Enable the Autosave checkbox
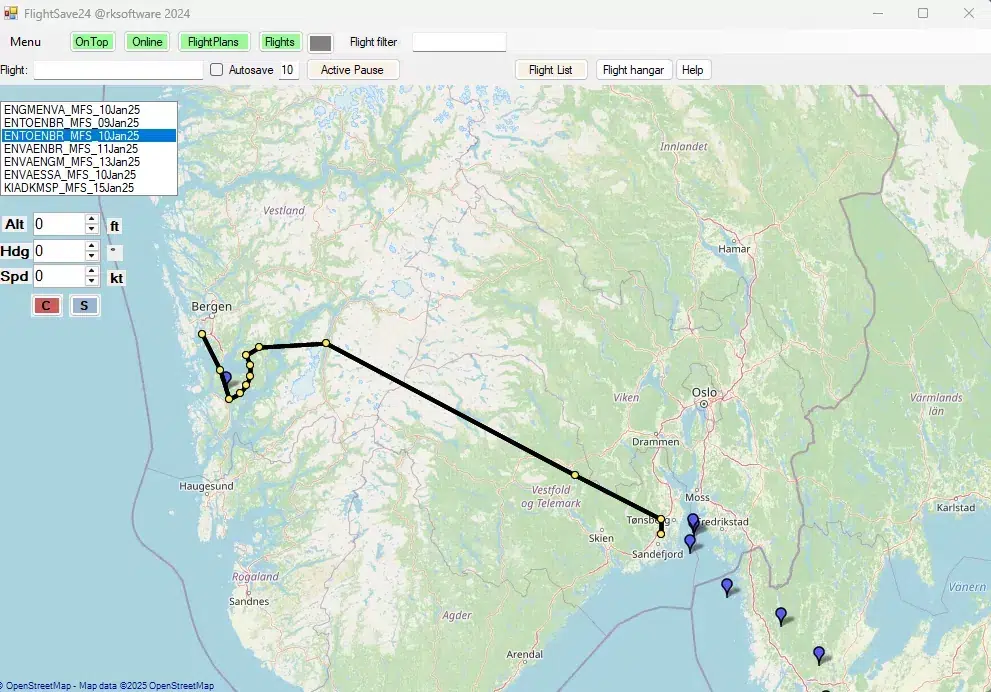 click(217, 70)
